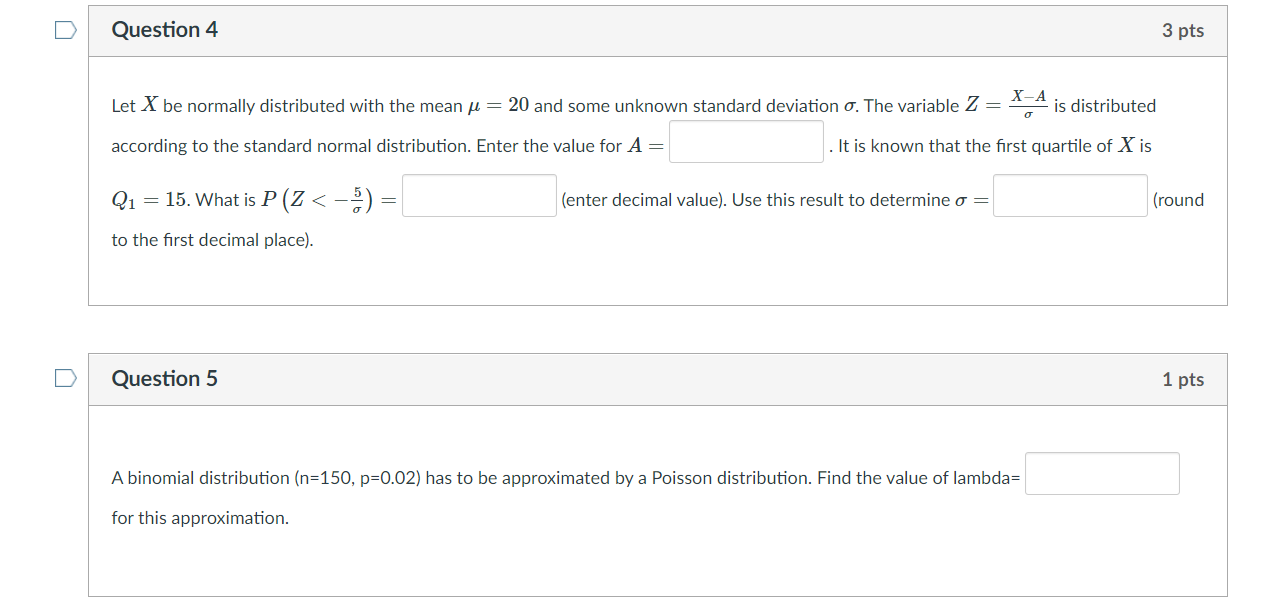The height and width of the screenshot is (608, 1266).
Task: Click the P(Z < -5/σ) answer field
Action: click(x=479, y=195)
